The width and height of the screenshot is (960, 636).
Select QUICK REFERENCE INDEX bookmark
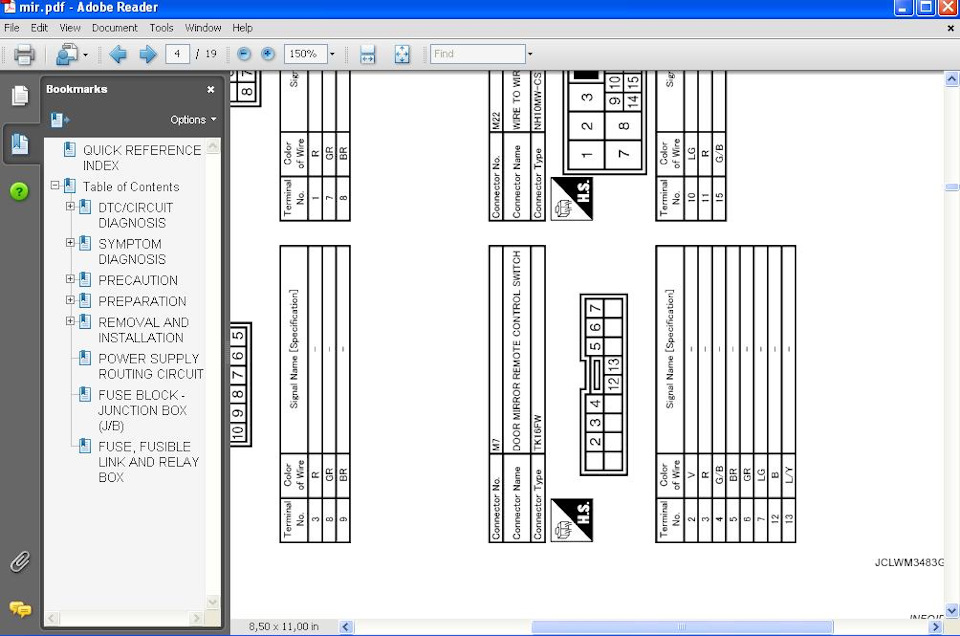[x=142, y=158]
